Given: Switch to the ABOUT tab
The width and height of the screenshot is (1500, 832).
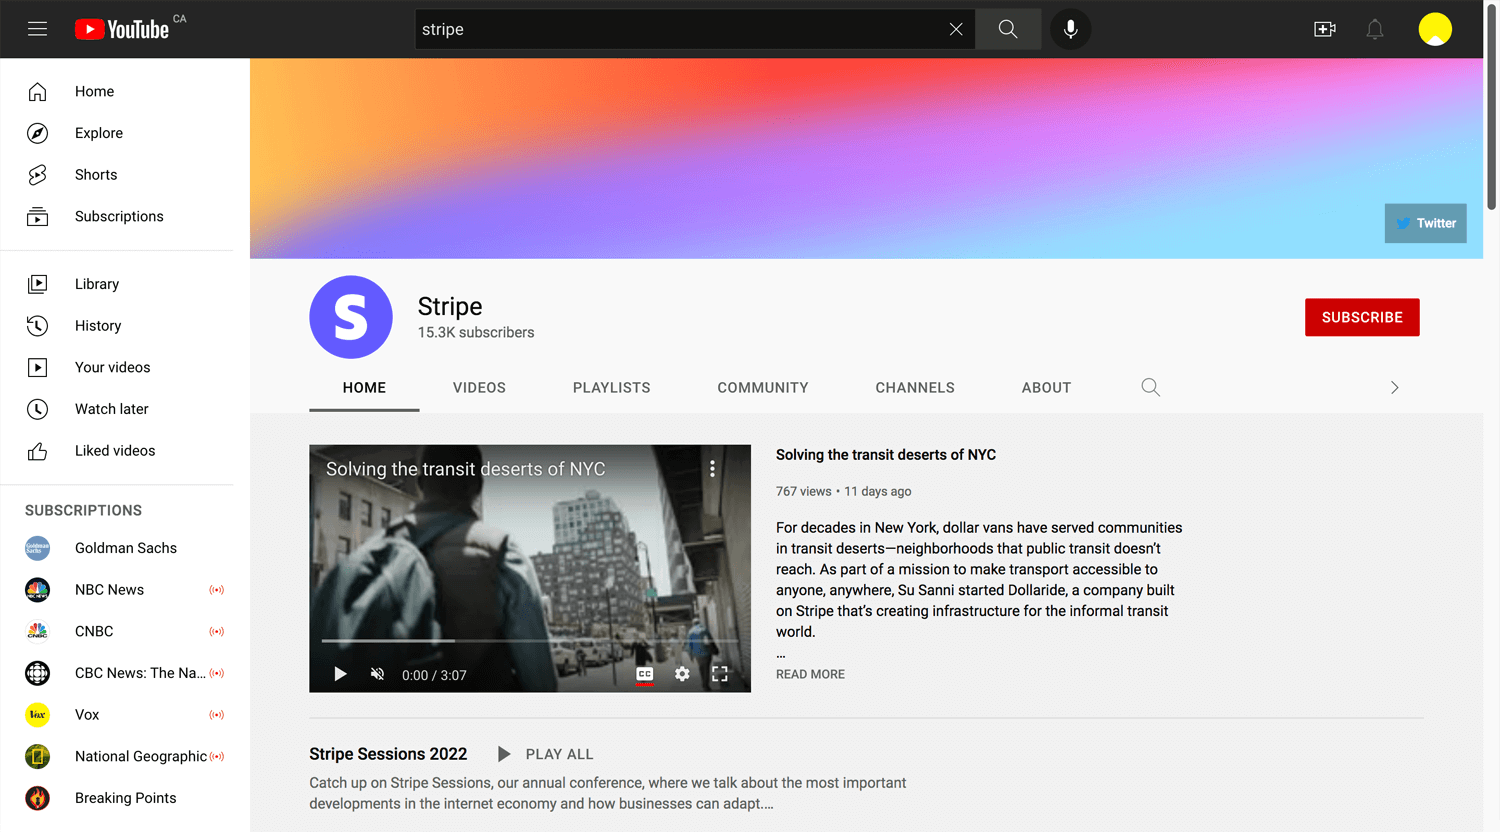Looking at the screenshot, I should pyautogui.click(x=1046, y=388).
